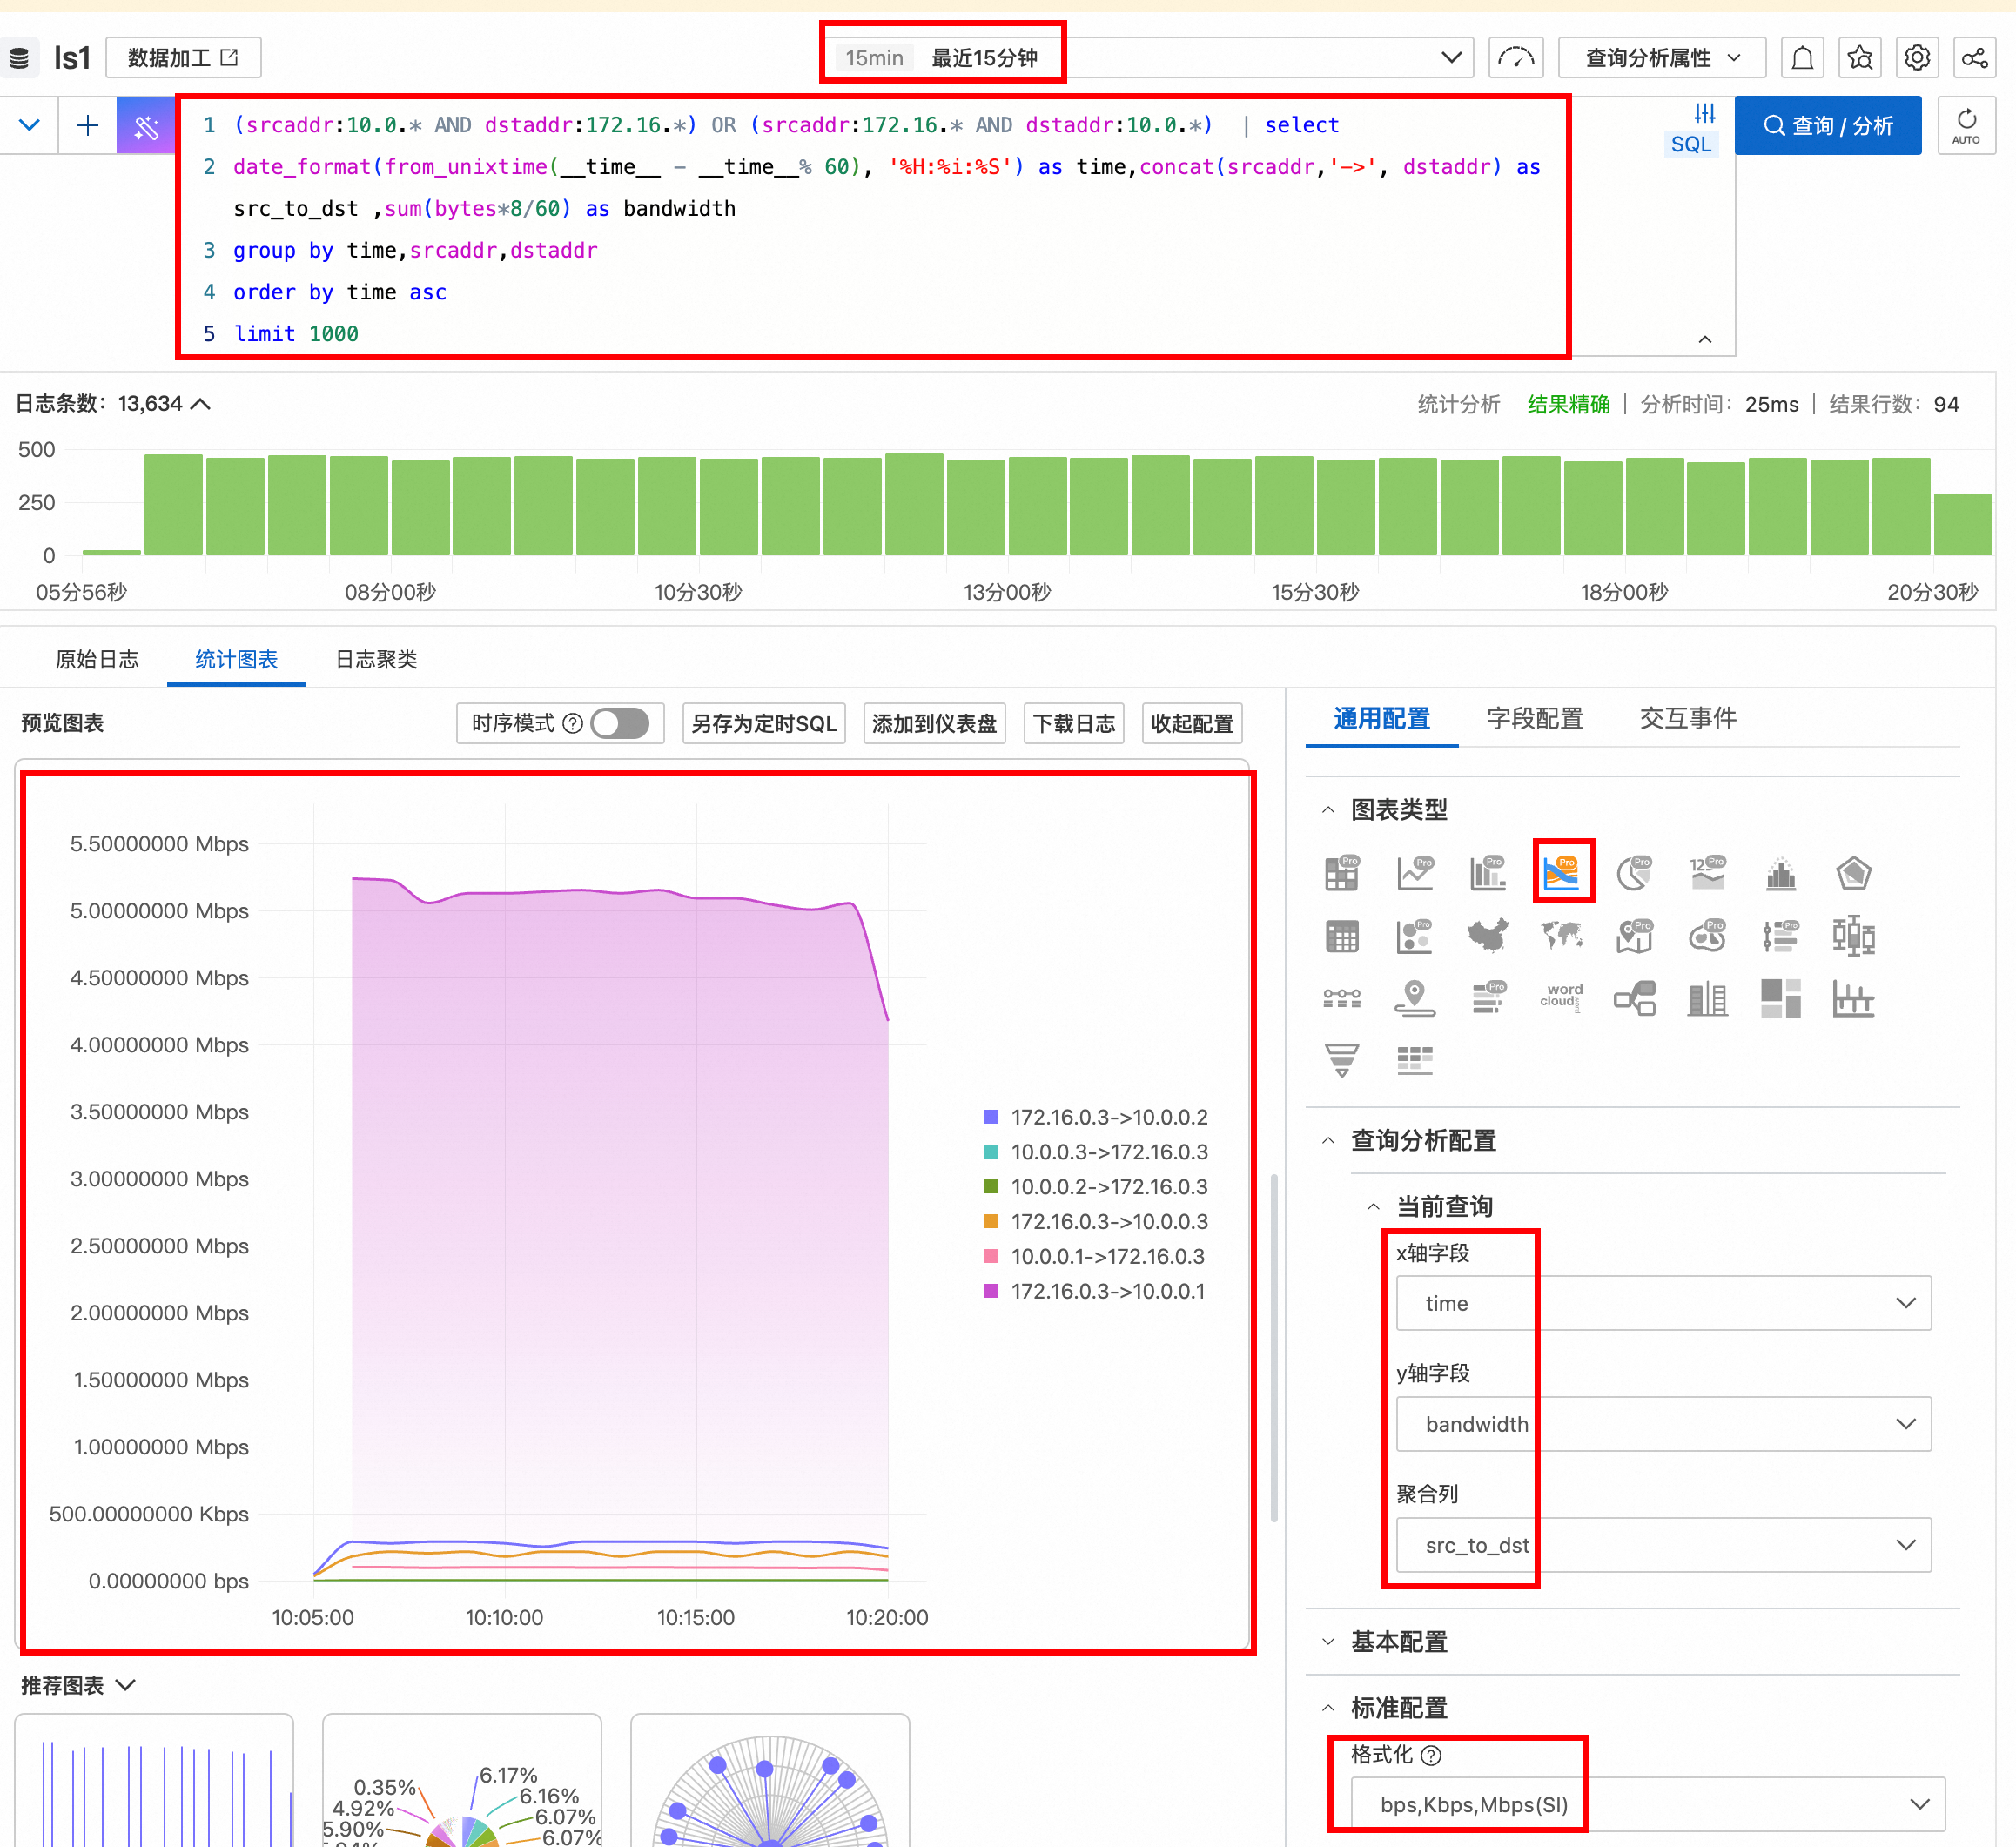The width and height of the screenshot is (2016, 1847).
Task: Click the 下载日志 button
Action: click(1074, 723)
